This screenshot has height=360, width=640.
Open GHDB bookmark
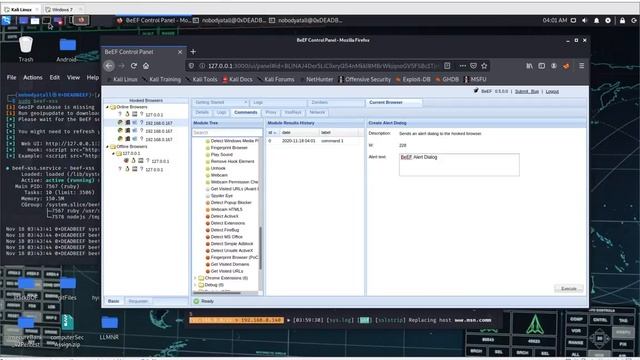coord(447,79)
